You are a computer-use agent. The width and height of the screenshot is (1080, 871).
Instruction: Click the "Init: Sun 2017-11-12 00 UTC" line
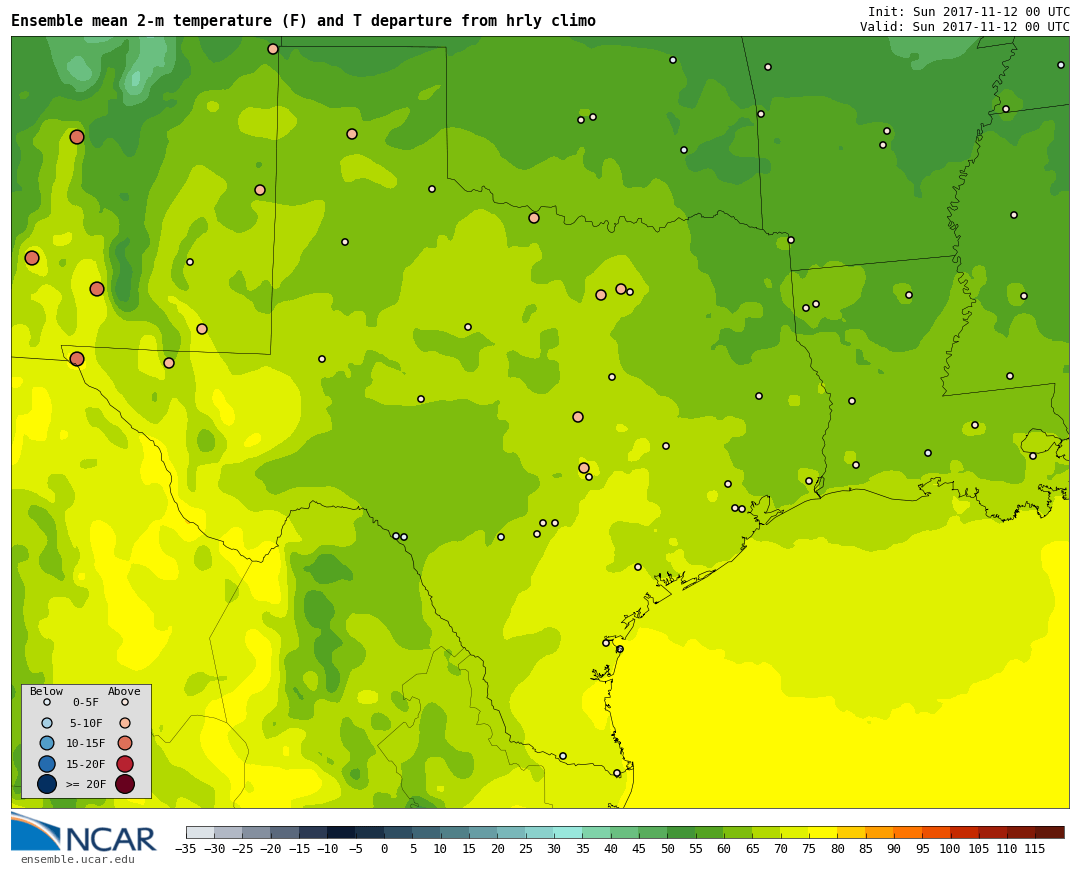tap(968, 12)
